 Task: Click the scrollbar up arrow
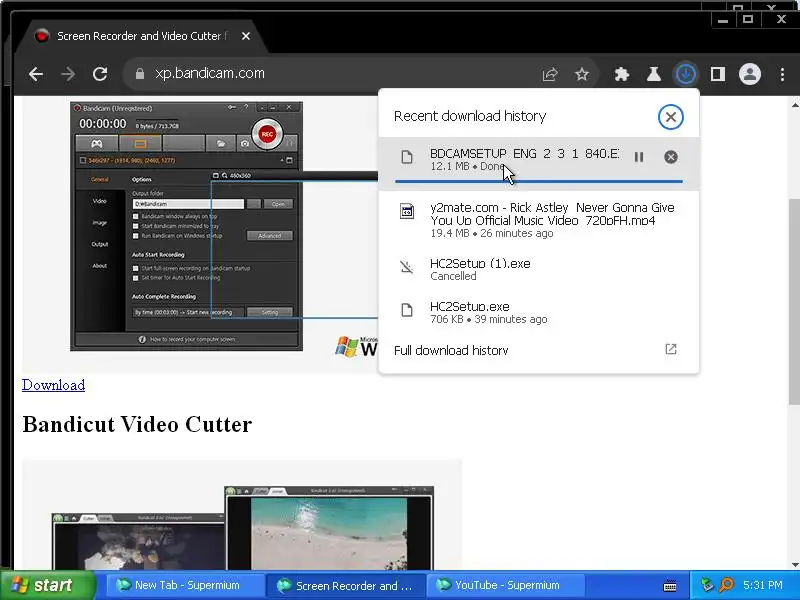[x=794, y=105]
